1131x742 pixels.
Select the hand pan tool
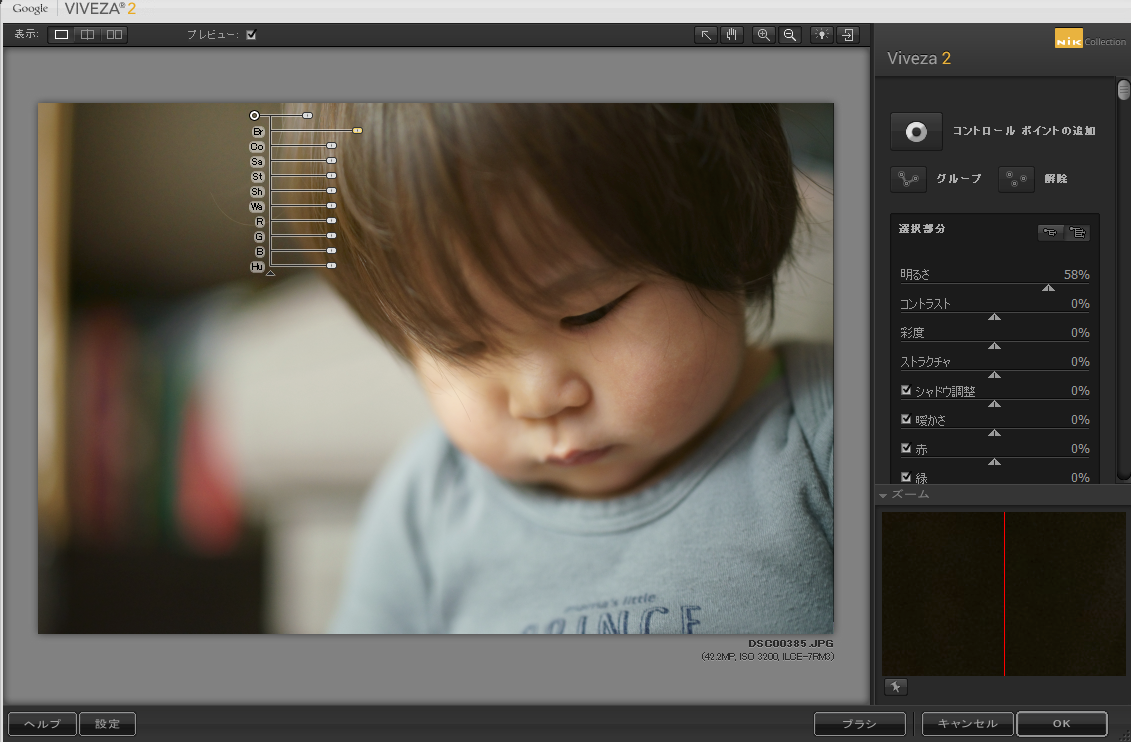(731, 35)
